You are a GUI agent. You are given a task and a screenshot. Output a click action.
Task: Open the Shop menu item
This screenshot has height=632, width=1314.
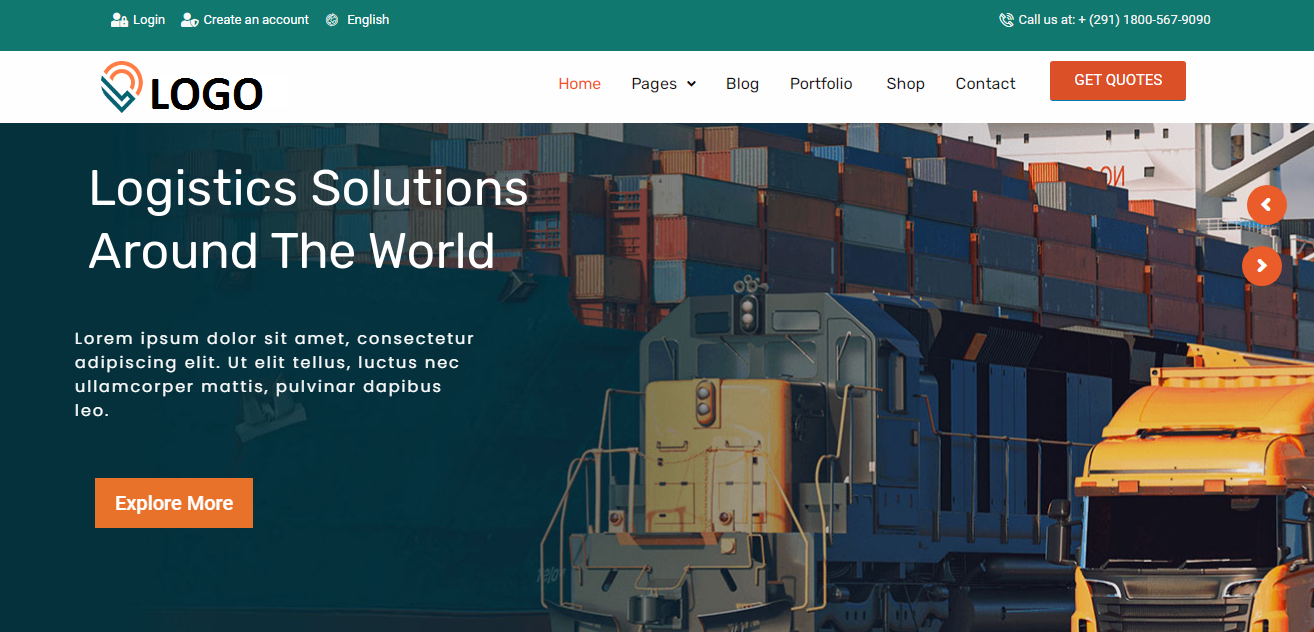click(x=905, y=84)
